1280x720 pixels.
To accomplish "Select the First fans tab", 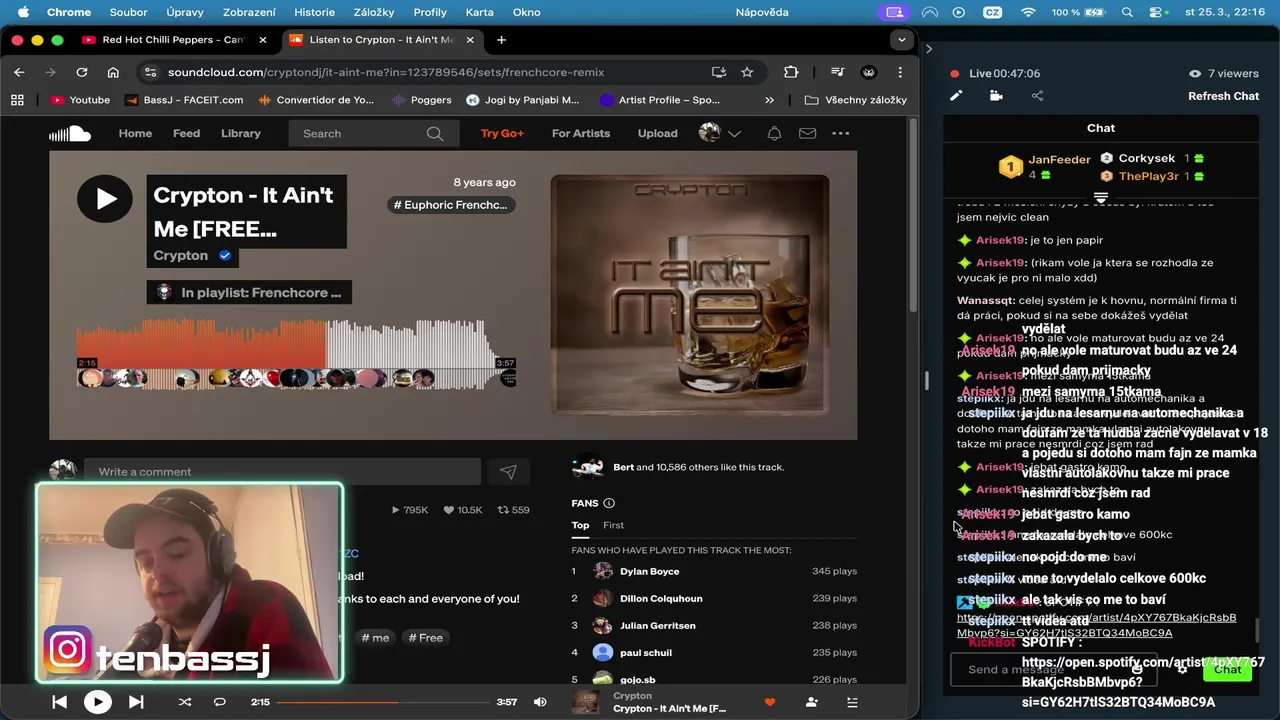I will pos(613,525).
